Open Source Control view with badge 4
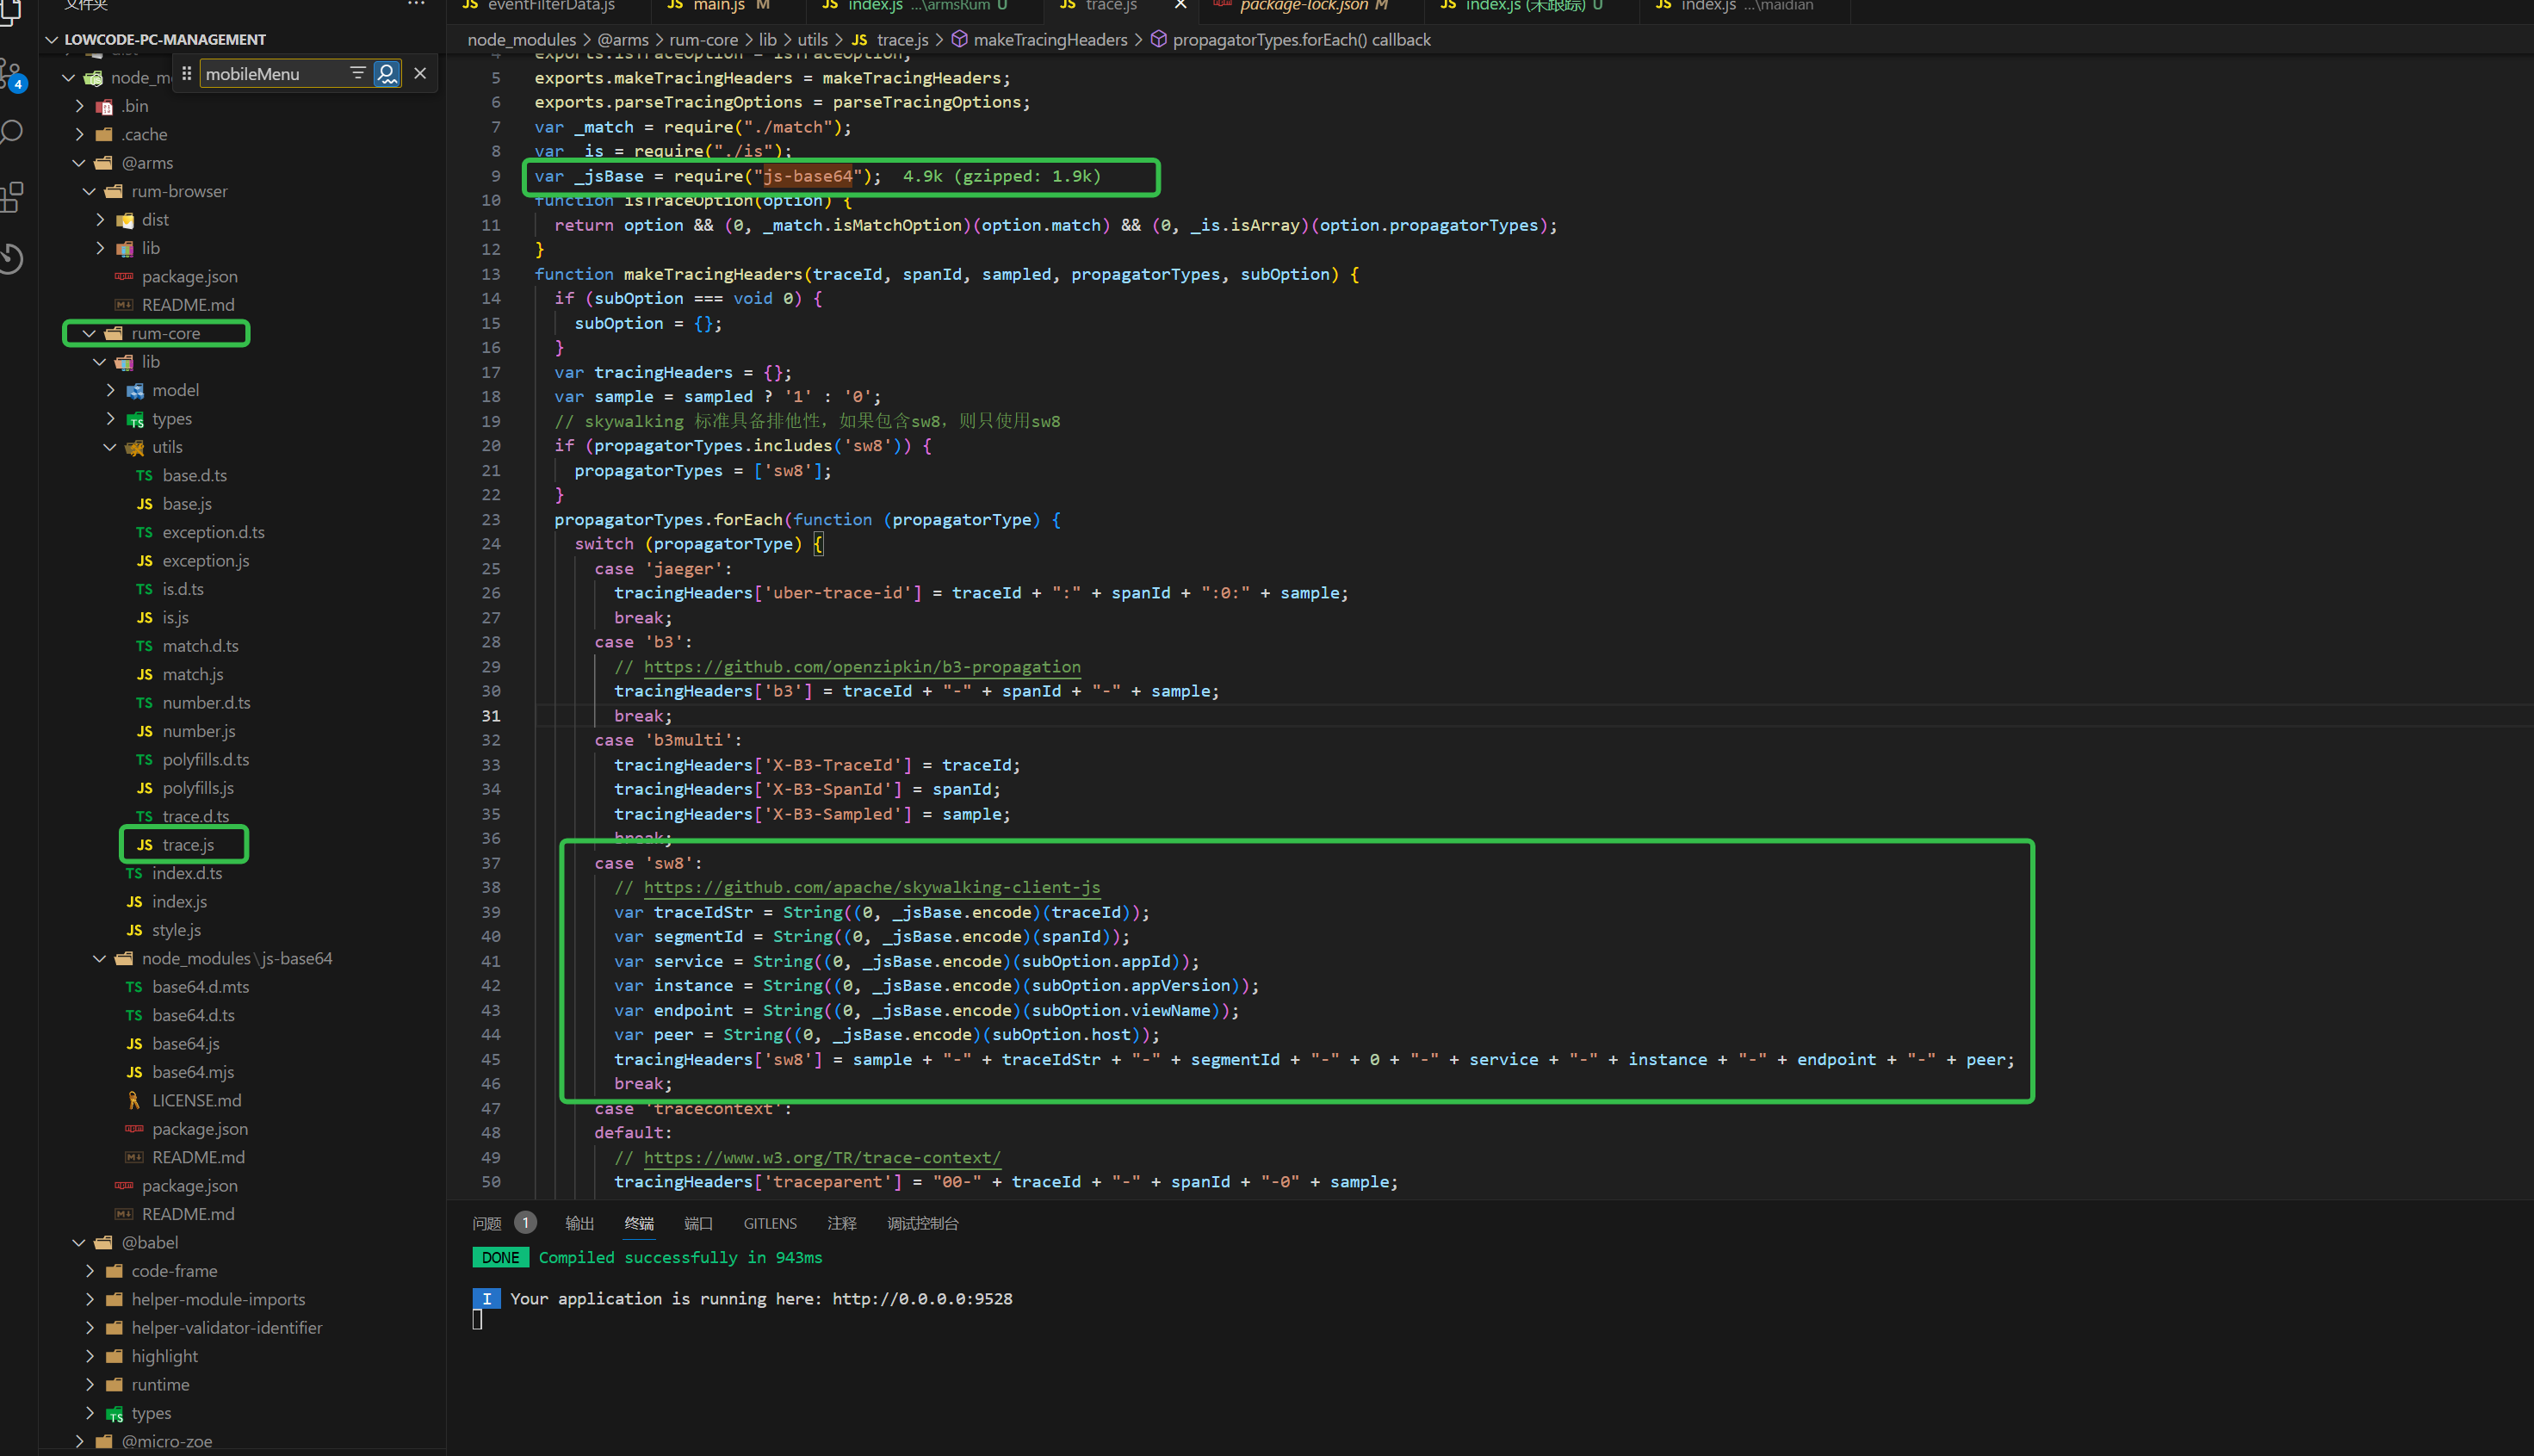Viewport: 2534px width, 1456px height. (12, 74)
